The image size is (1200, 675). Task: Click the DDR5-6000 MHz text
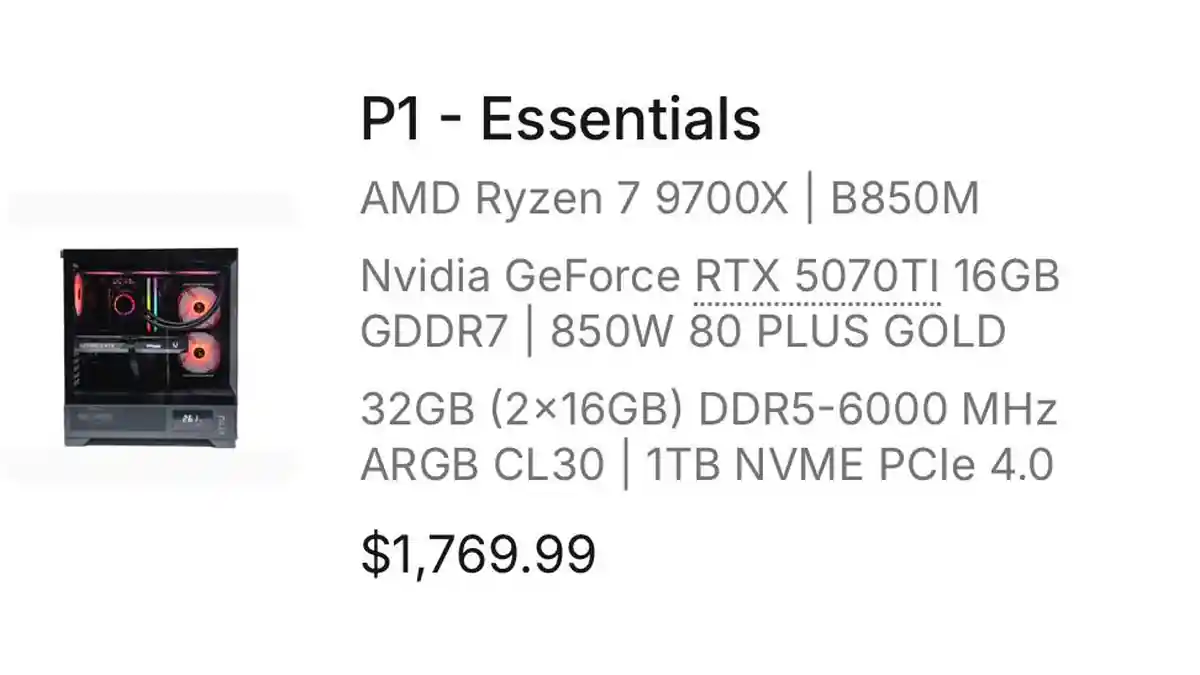click(x=877, y=410)
